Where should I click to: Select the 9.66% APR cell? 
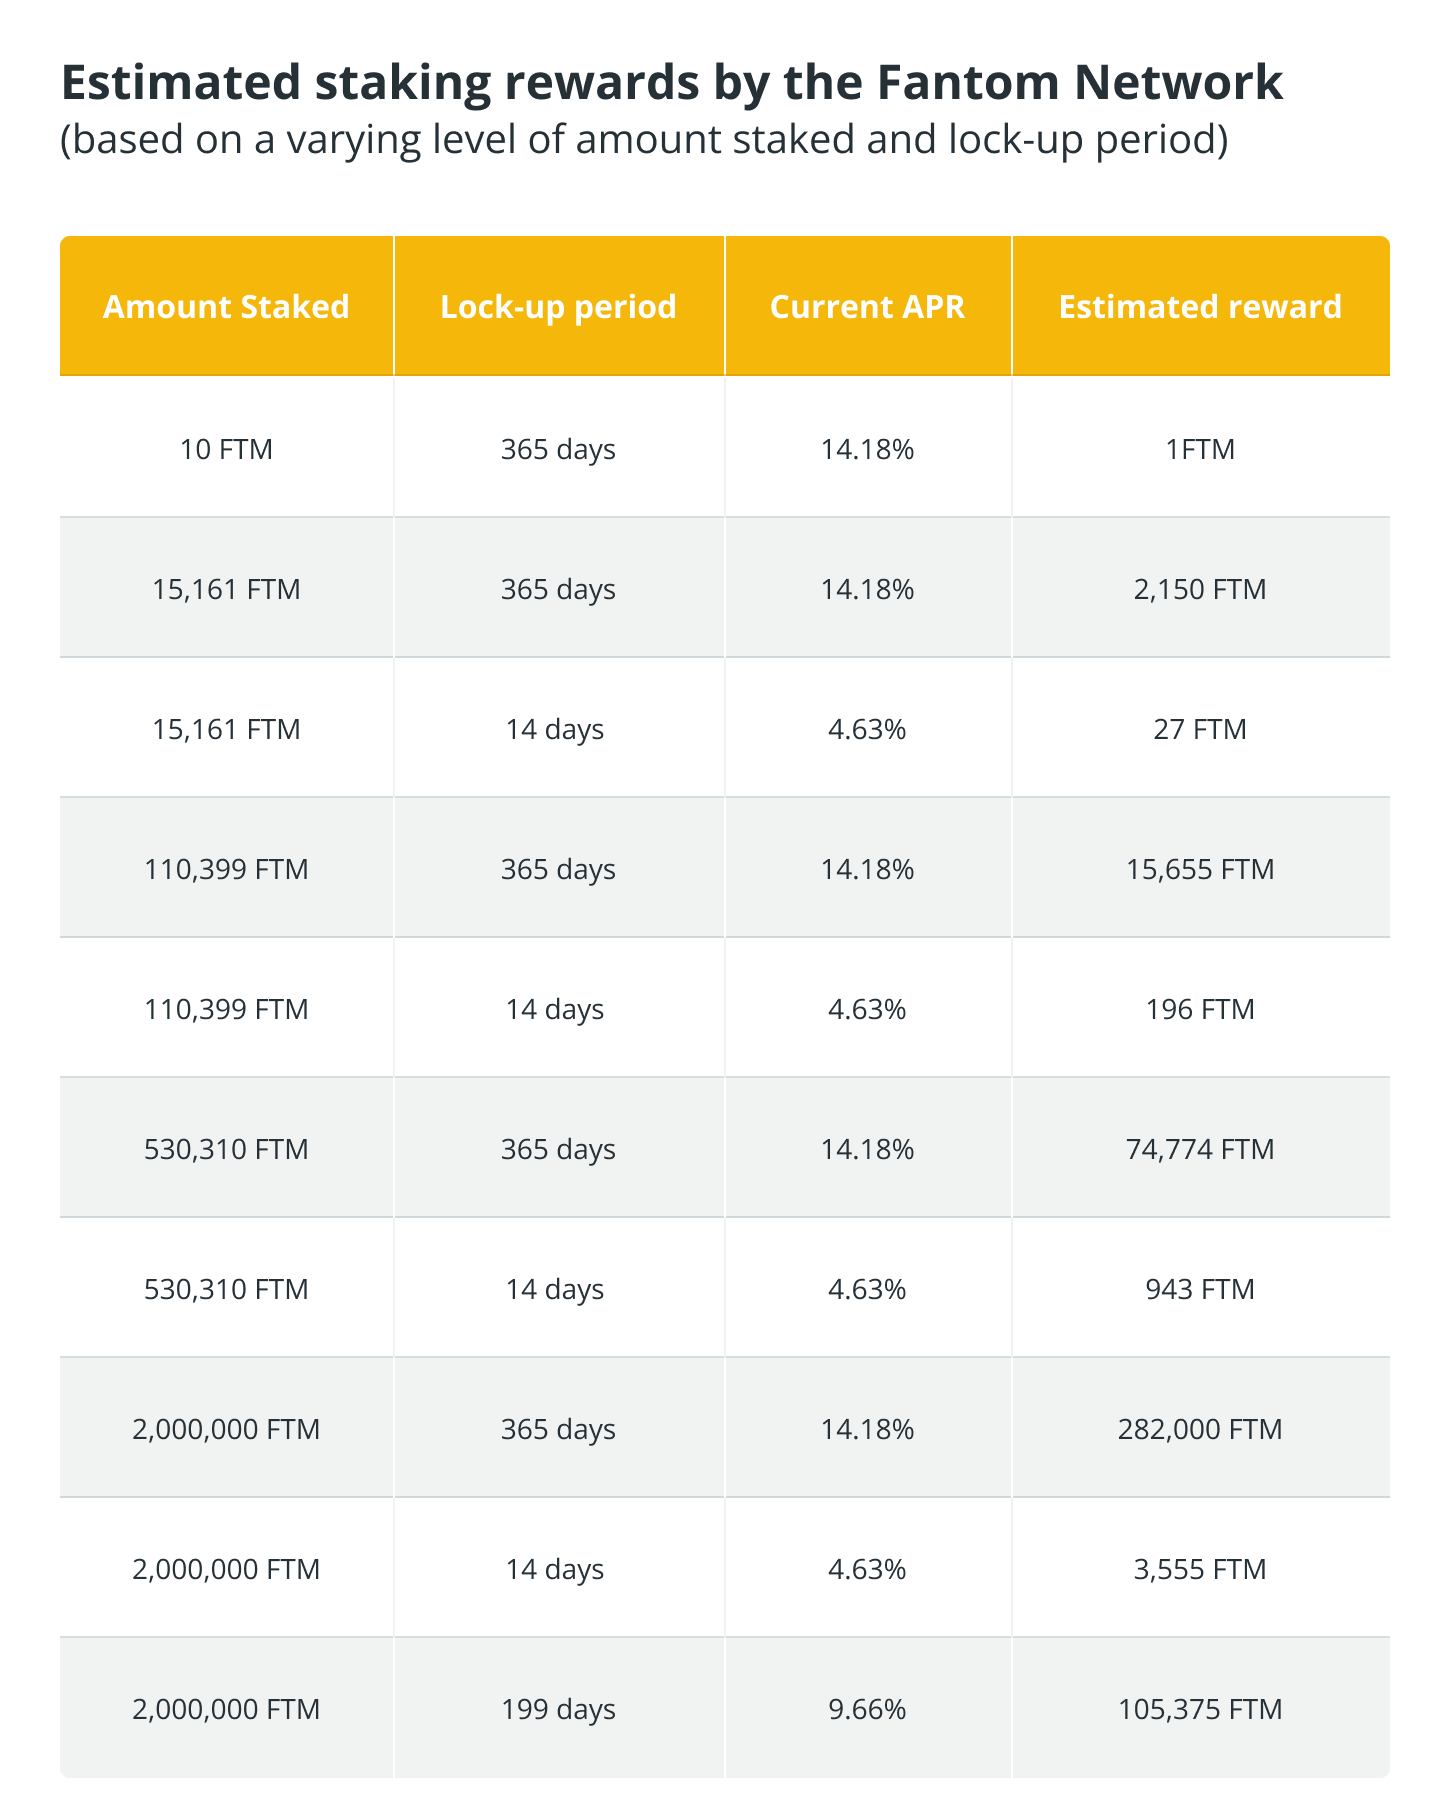pyautogui.click(x=867, y=1710)
